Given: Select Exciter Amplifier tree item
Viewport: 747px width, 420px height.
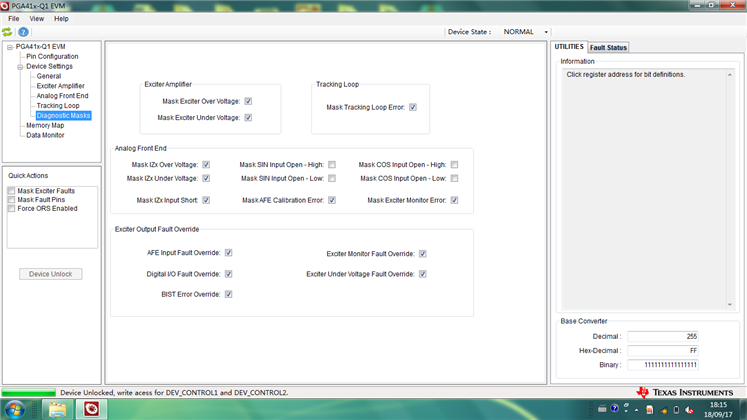Looking at the screenshot, I should pos(61,86).
